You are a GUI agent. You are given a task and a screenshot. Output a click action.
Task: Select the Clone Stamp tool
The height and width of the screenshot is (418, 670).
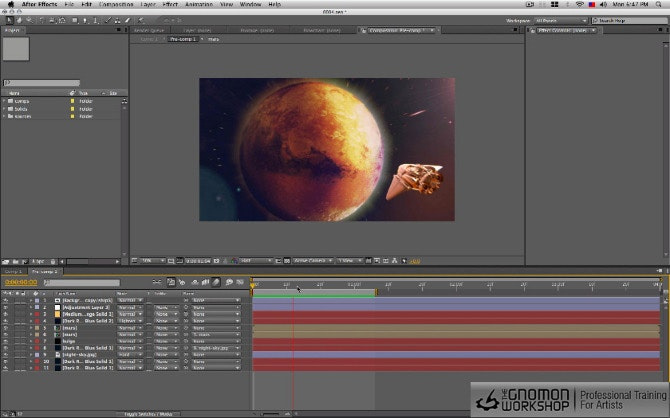[117, 20]
